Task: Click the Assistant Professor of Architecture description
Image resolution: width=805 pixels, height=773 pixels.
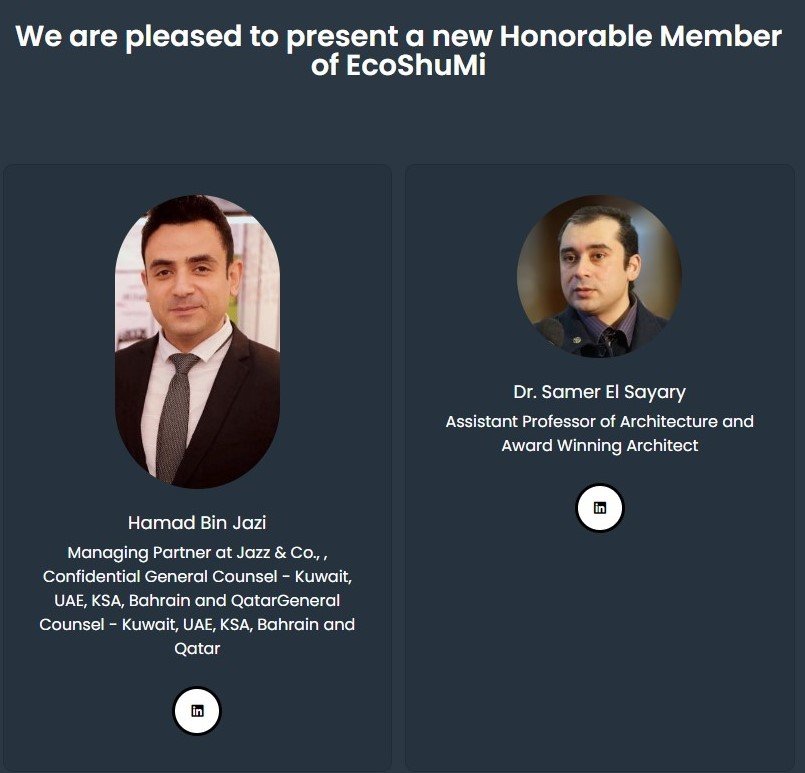Action: coord(600,421)
